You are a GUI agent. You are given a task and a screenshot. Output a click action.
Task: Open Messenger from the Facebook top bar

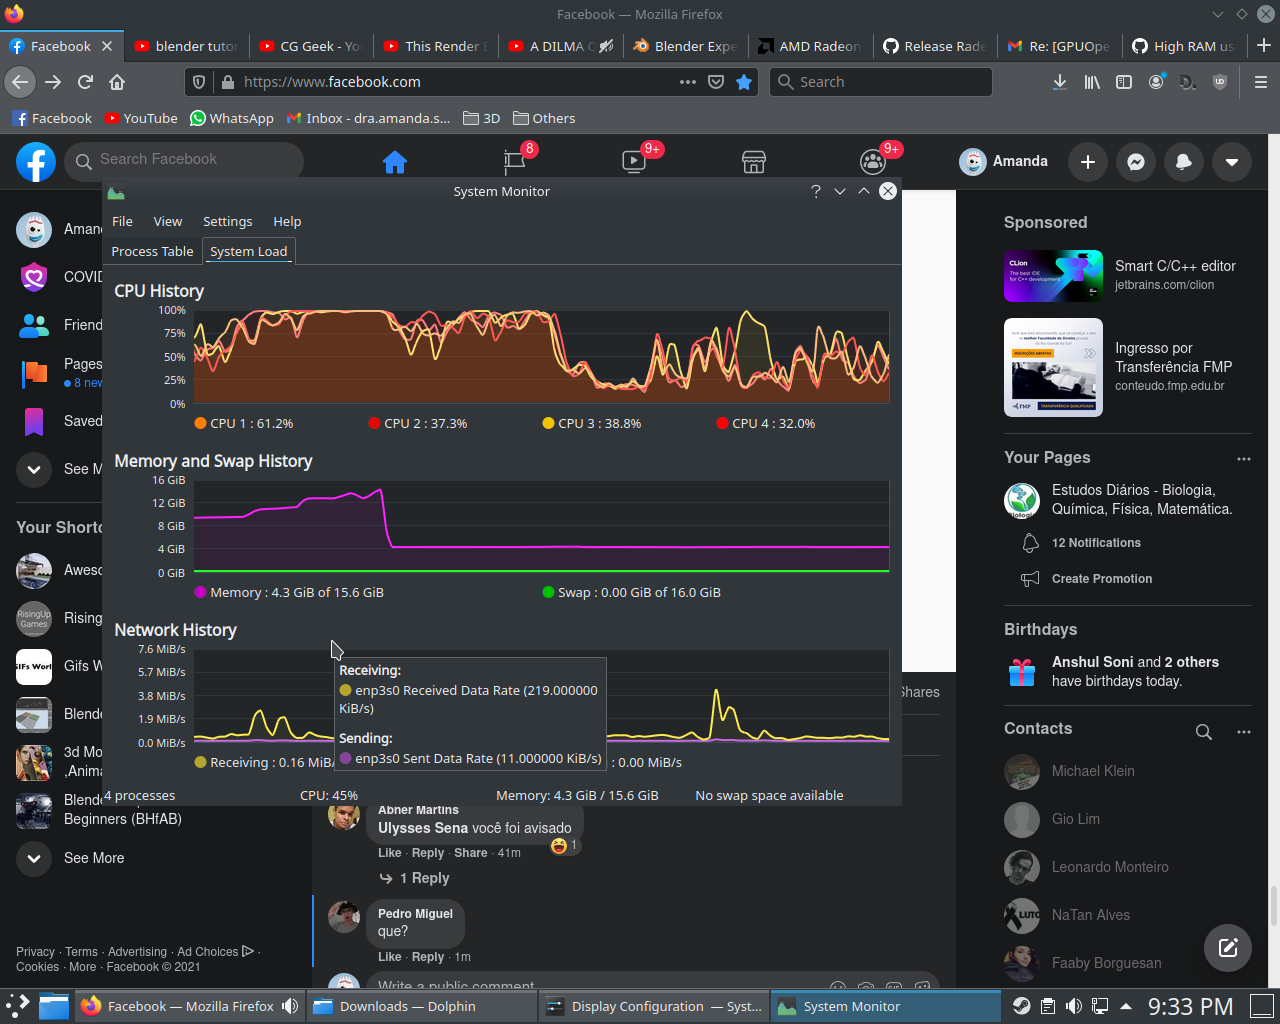[1135, 161]
